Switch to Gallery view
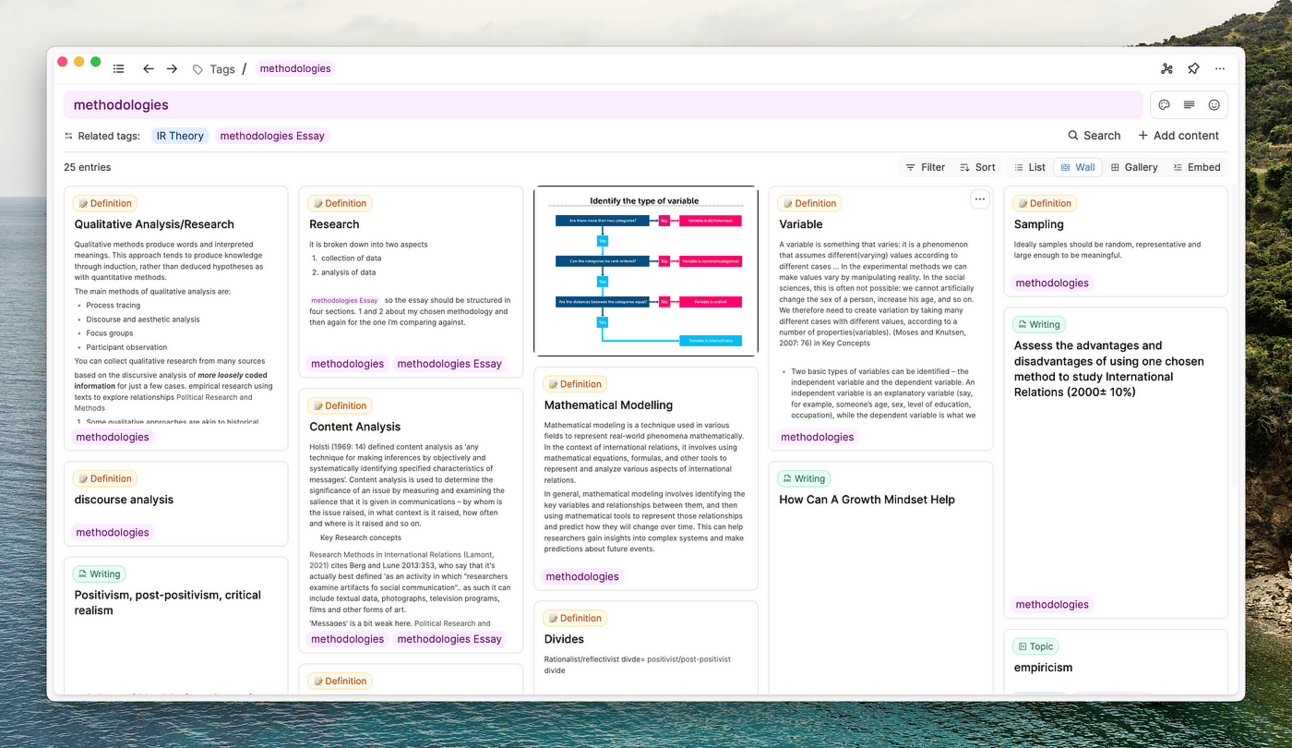Viewport: 1292px width, 748px height. coord(1134,168)
